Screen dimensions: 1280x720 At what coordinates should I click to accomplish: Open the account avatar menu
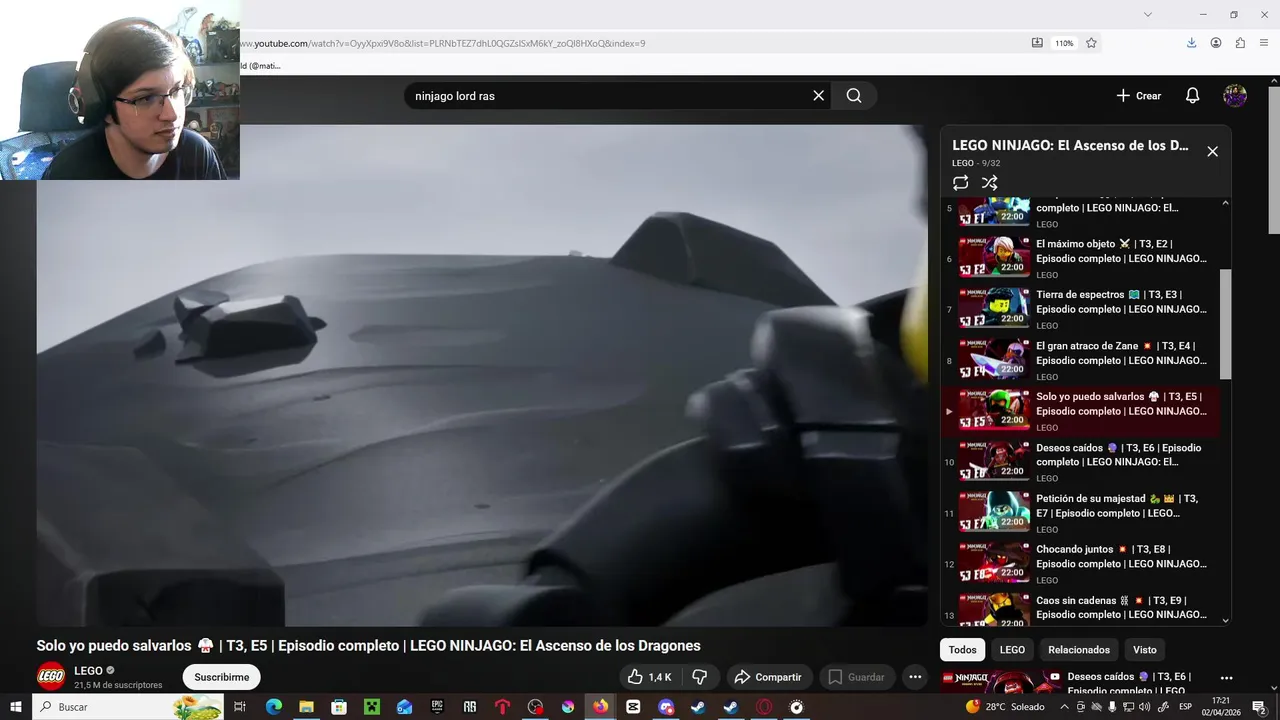[1235, 96]
